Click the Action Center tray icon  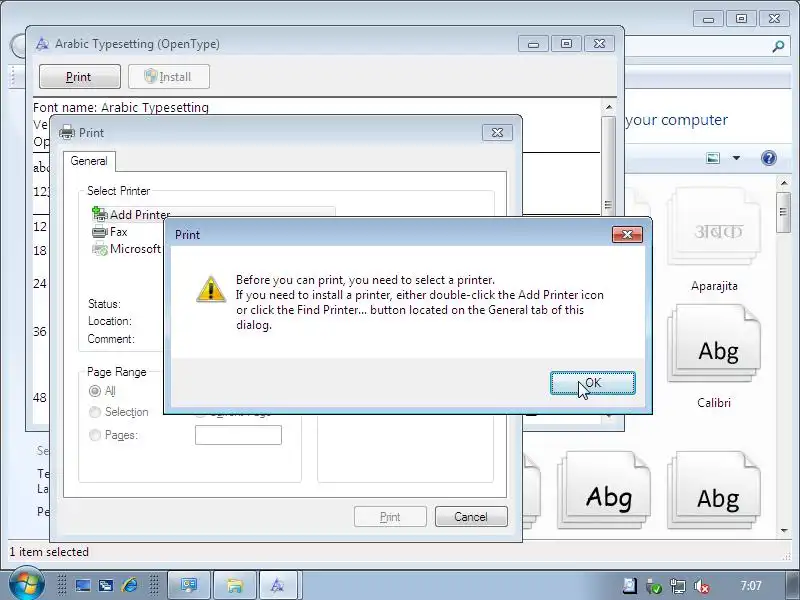tap(630, 586)
